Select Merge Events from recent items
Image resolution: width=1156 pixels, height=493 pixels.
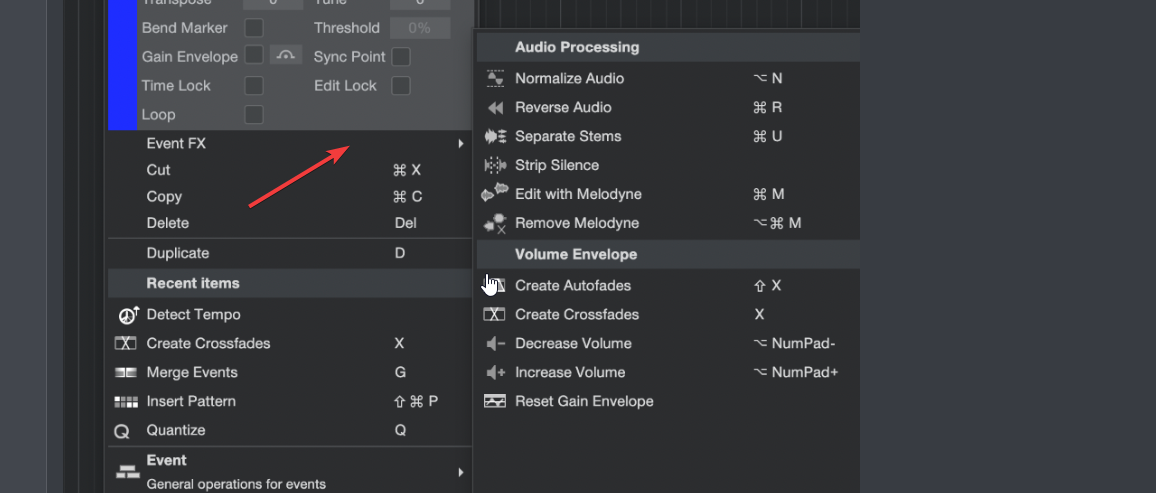pos(192,372)
